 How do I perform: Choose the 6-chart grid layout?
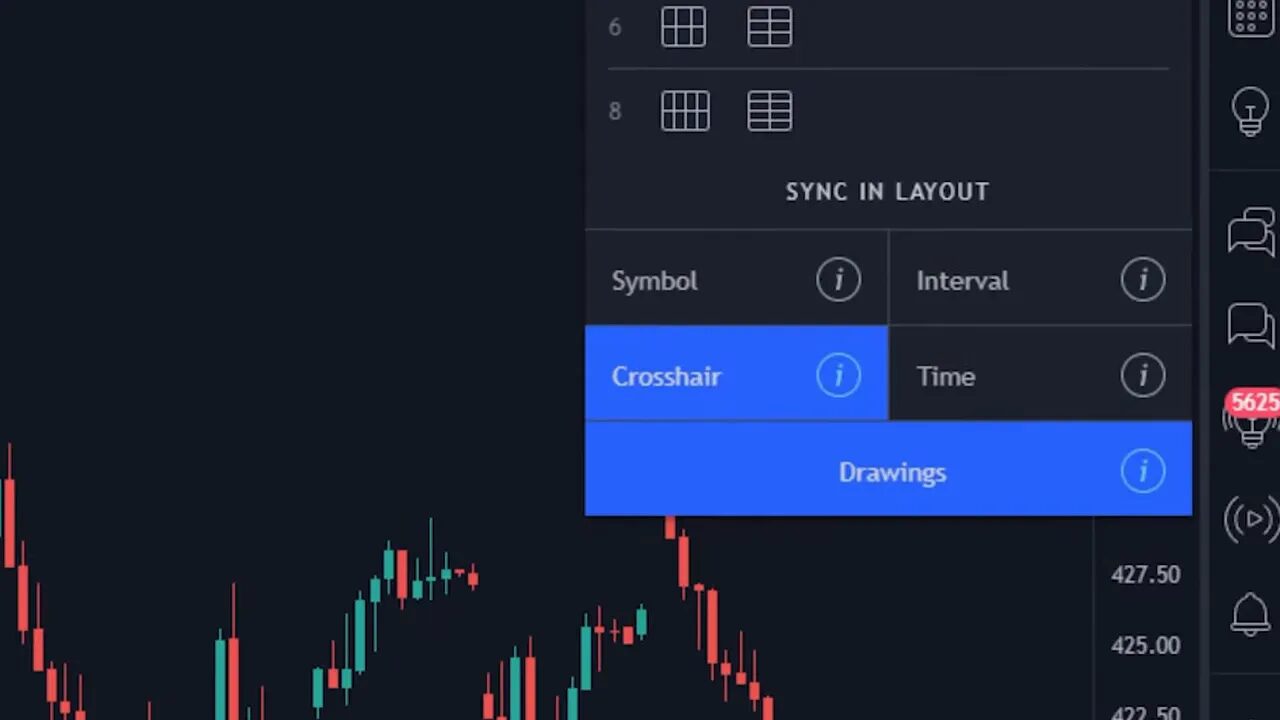[x=684, y=27]
